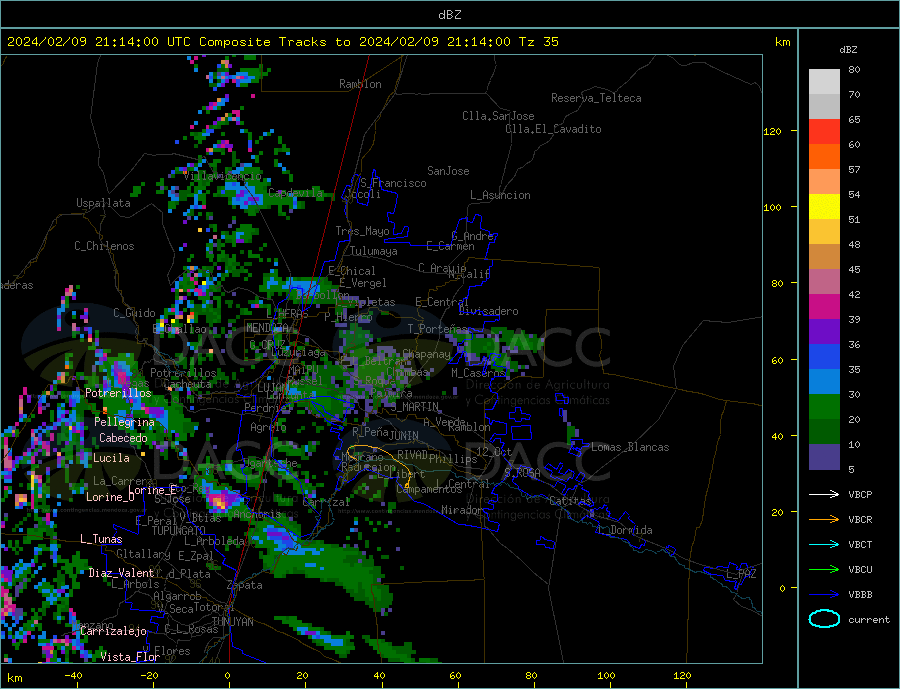Click the JUNIN map label

coord(404,436)
